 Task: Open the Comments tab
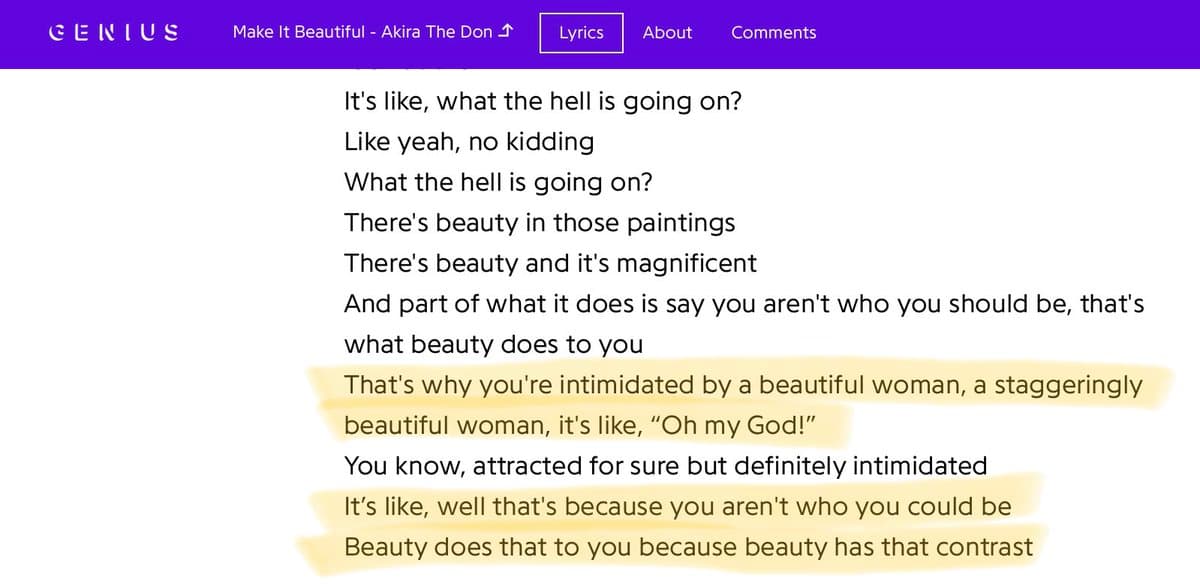[773, 32]
